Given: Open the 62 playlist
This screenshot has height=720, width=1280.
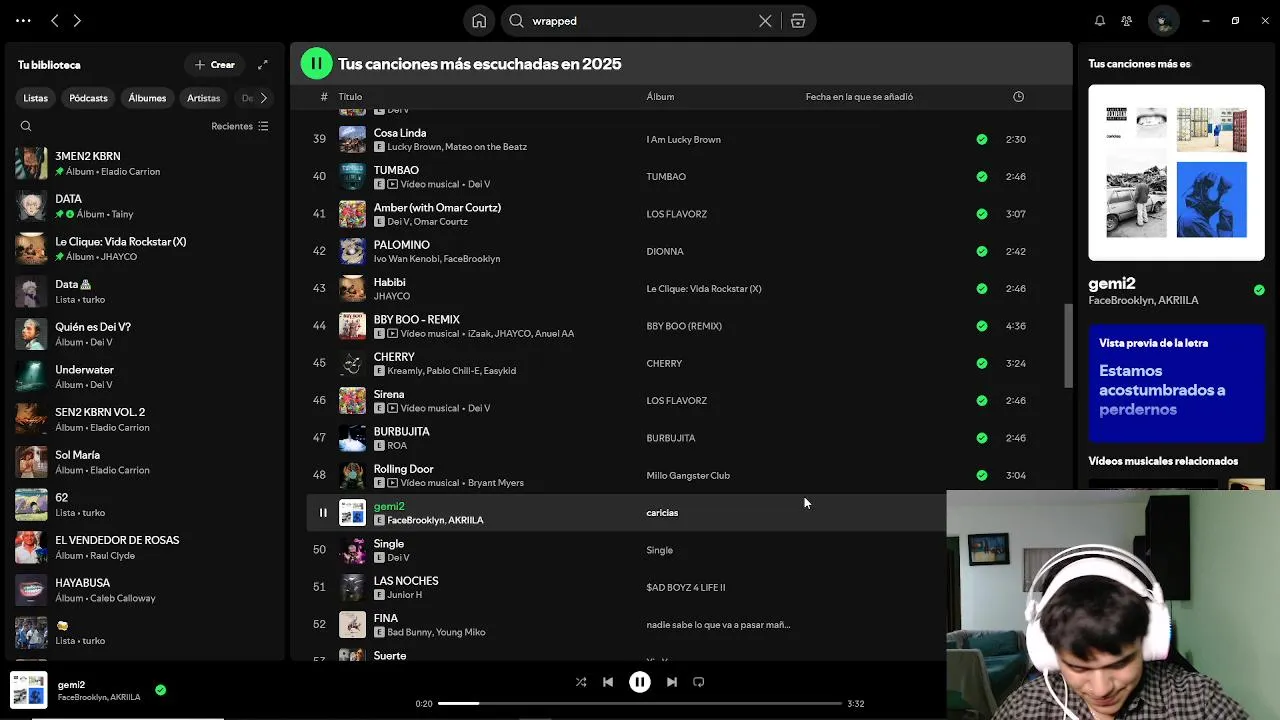Looking at the screenshot, I should point(145,505).
